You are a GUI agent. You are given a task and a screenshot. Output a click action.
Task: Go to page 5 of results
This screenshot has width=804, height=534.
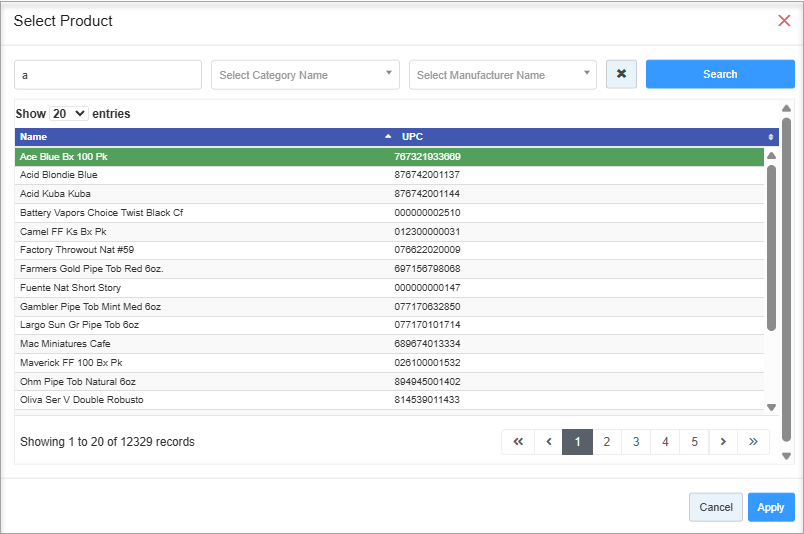(x=694, y=442)
